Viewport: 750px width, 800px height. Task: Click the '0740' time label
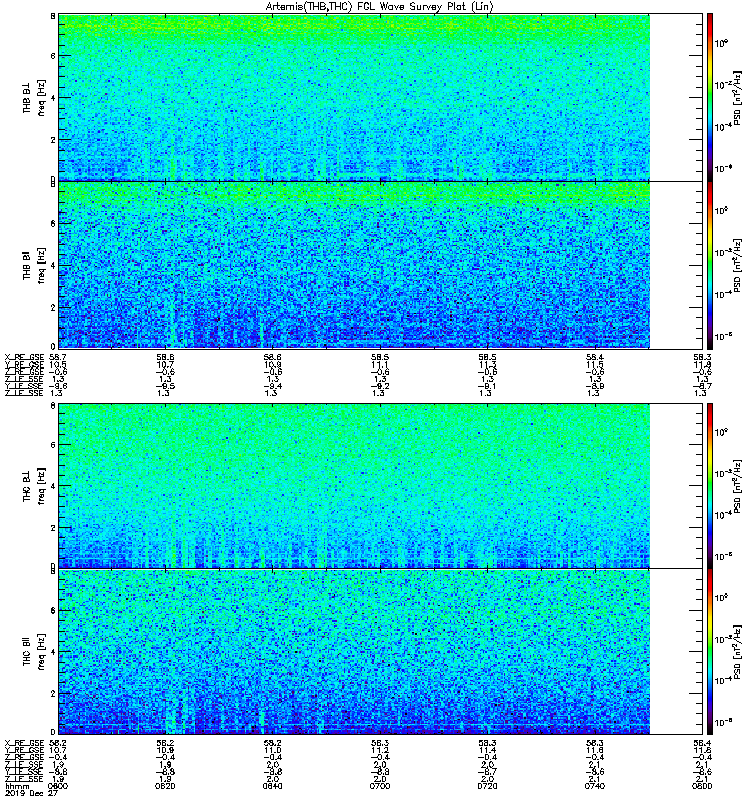pos(594,786)
